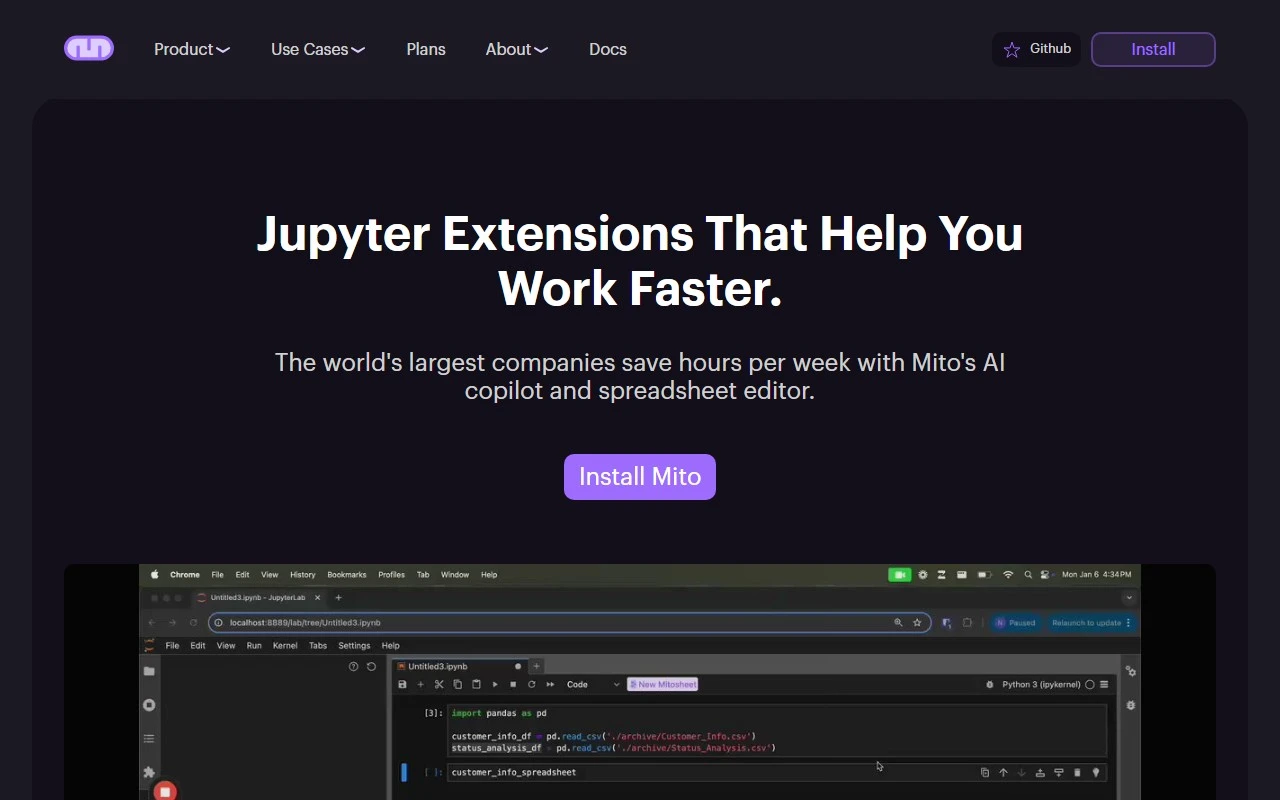Image resolution: width=1280 pixels, height=800 pixels.
Task: Click the Install button in the header
Action: coord(1153,49)
